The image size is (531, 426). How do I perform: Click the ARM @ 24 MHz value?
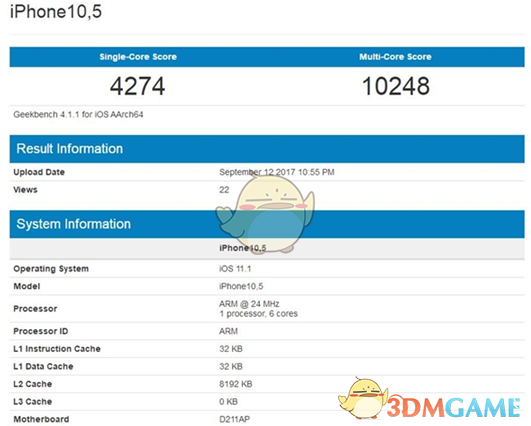[249, 304]
